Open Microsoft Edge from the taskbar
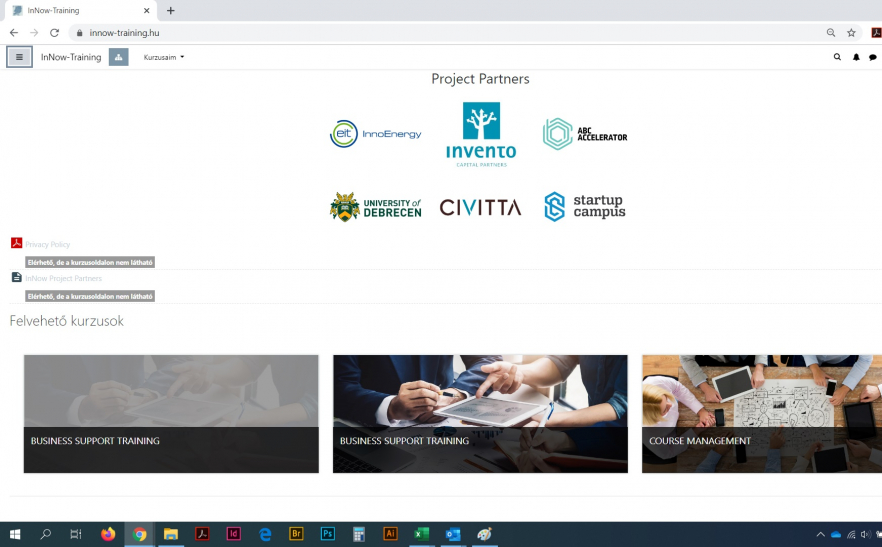The height and width of the screenshot is (547, 882). (x=265, y=534)
